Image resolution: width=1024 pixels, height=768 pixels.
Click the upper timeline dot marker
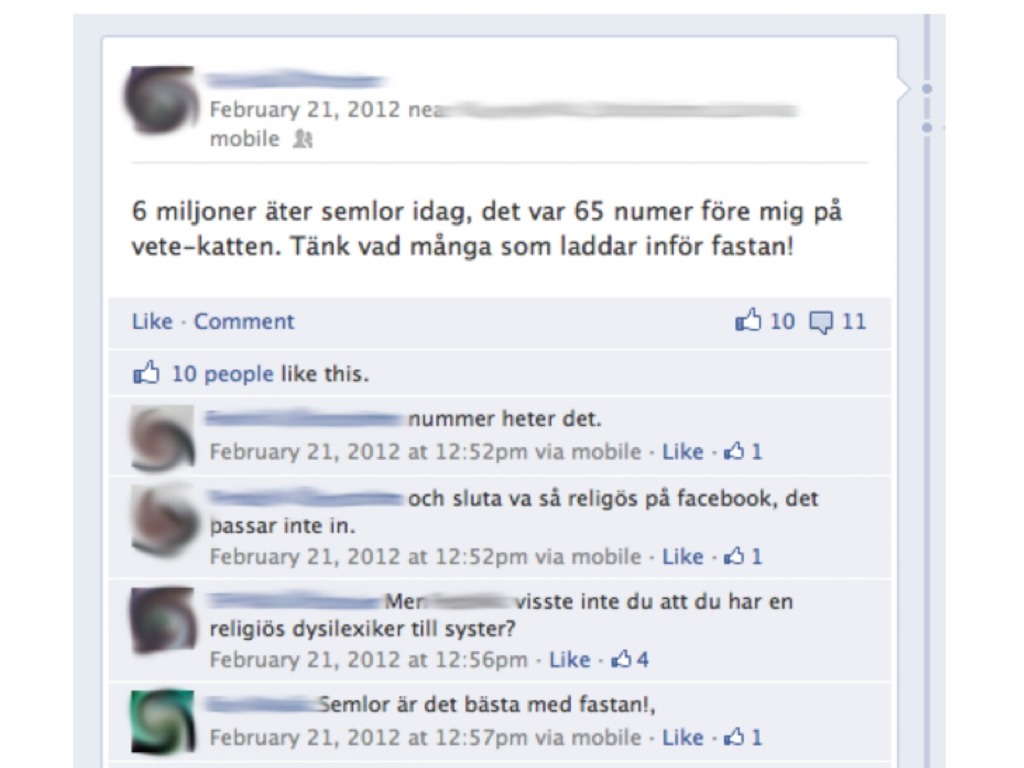(926, 88)
